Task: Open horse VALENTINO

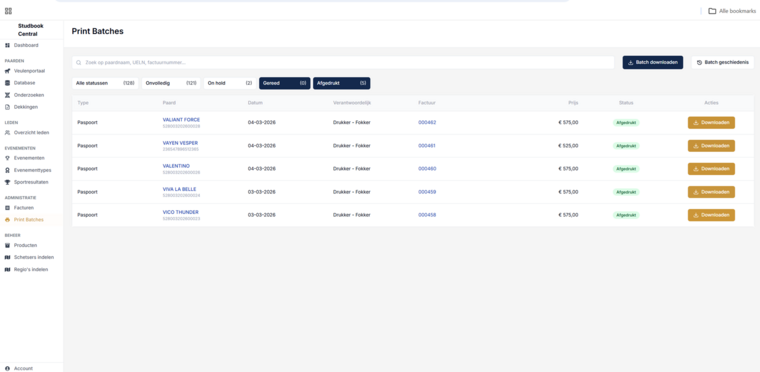Action: tap(176, 166)
